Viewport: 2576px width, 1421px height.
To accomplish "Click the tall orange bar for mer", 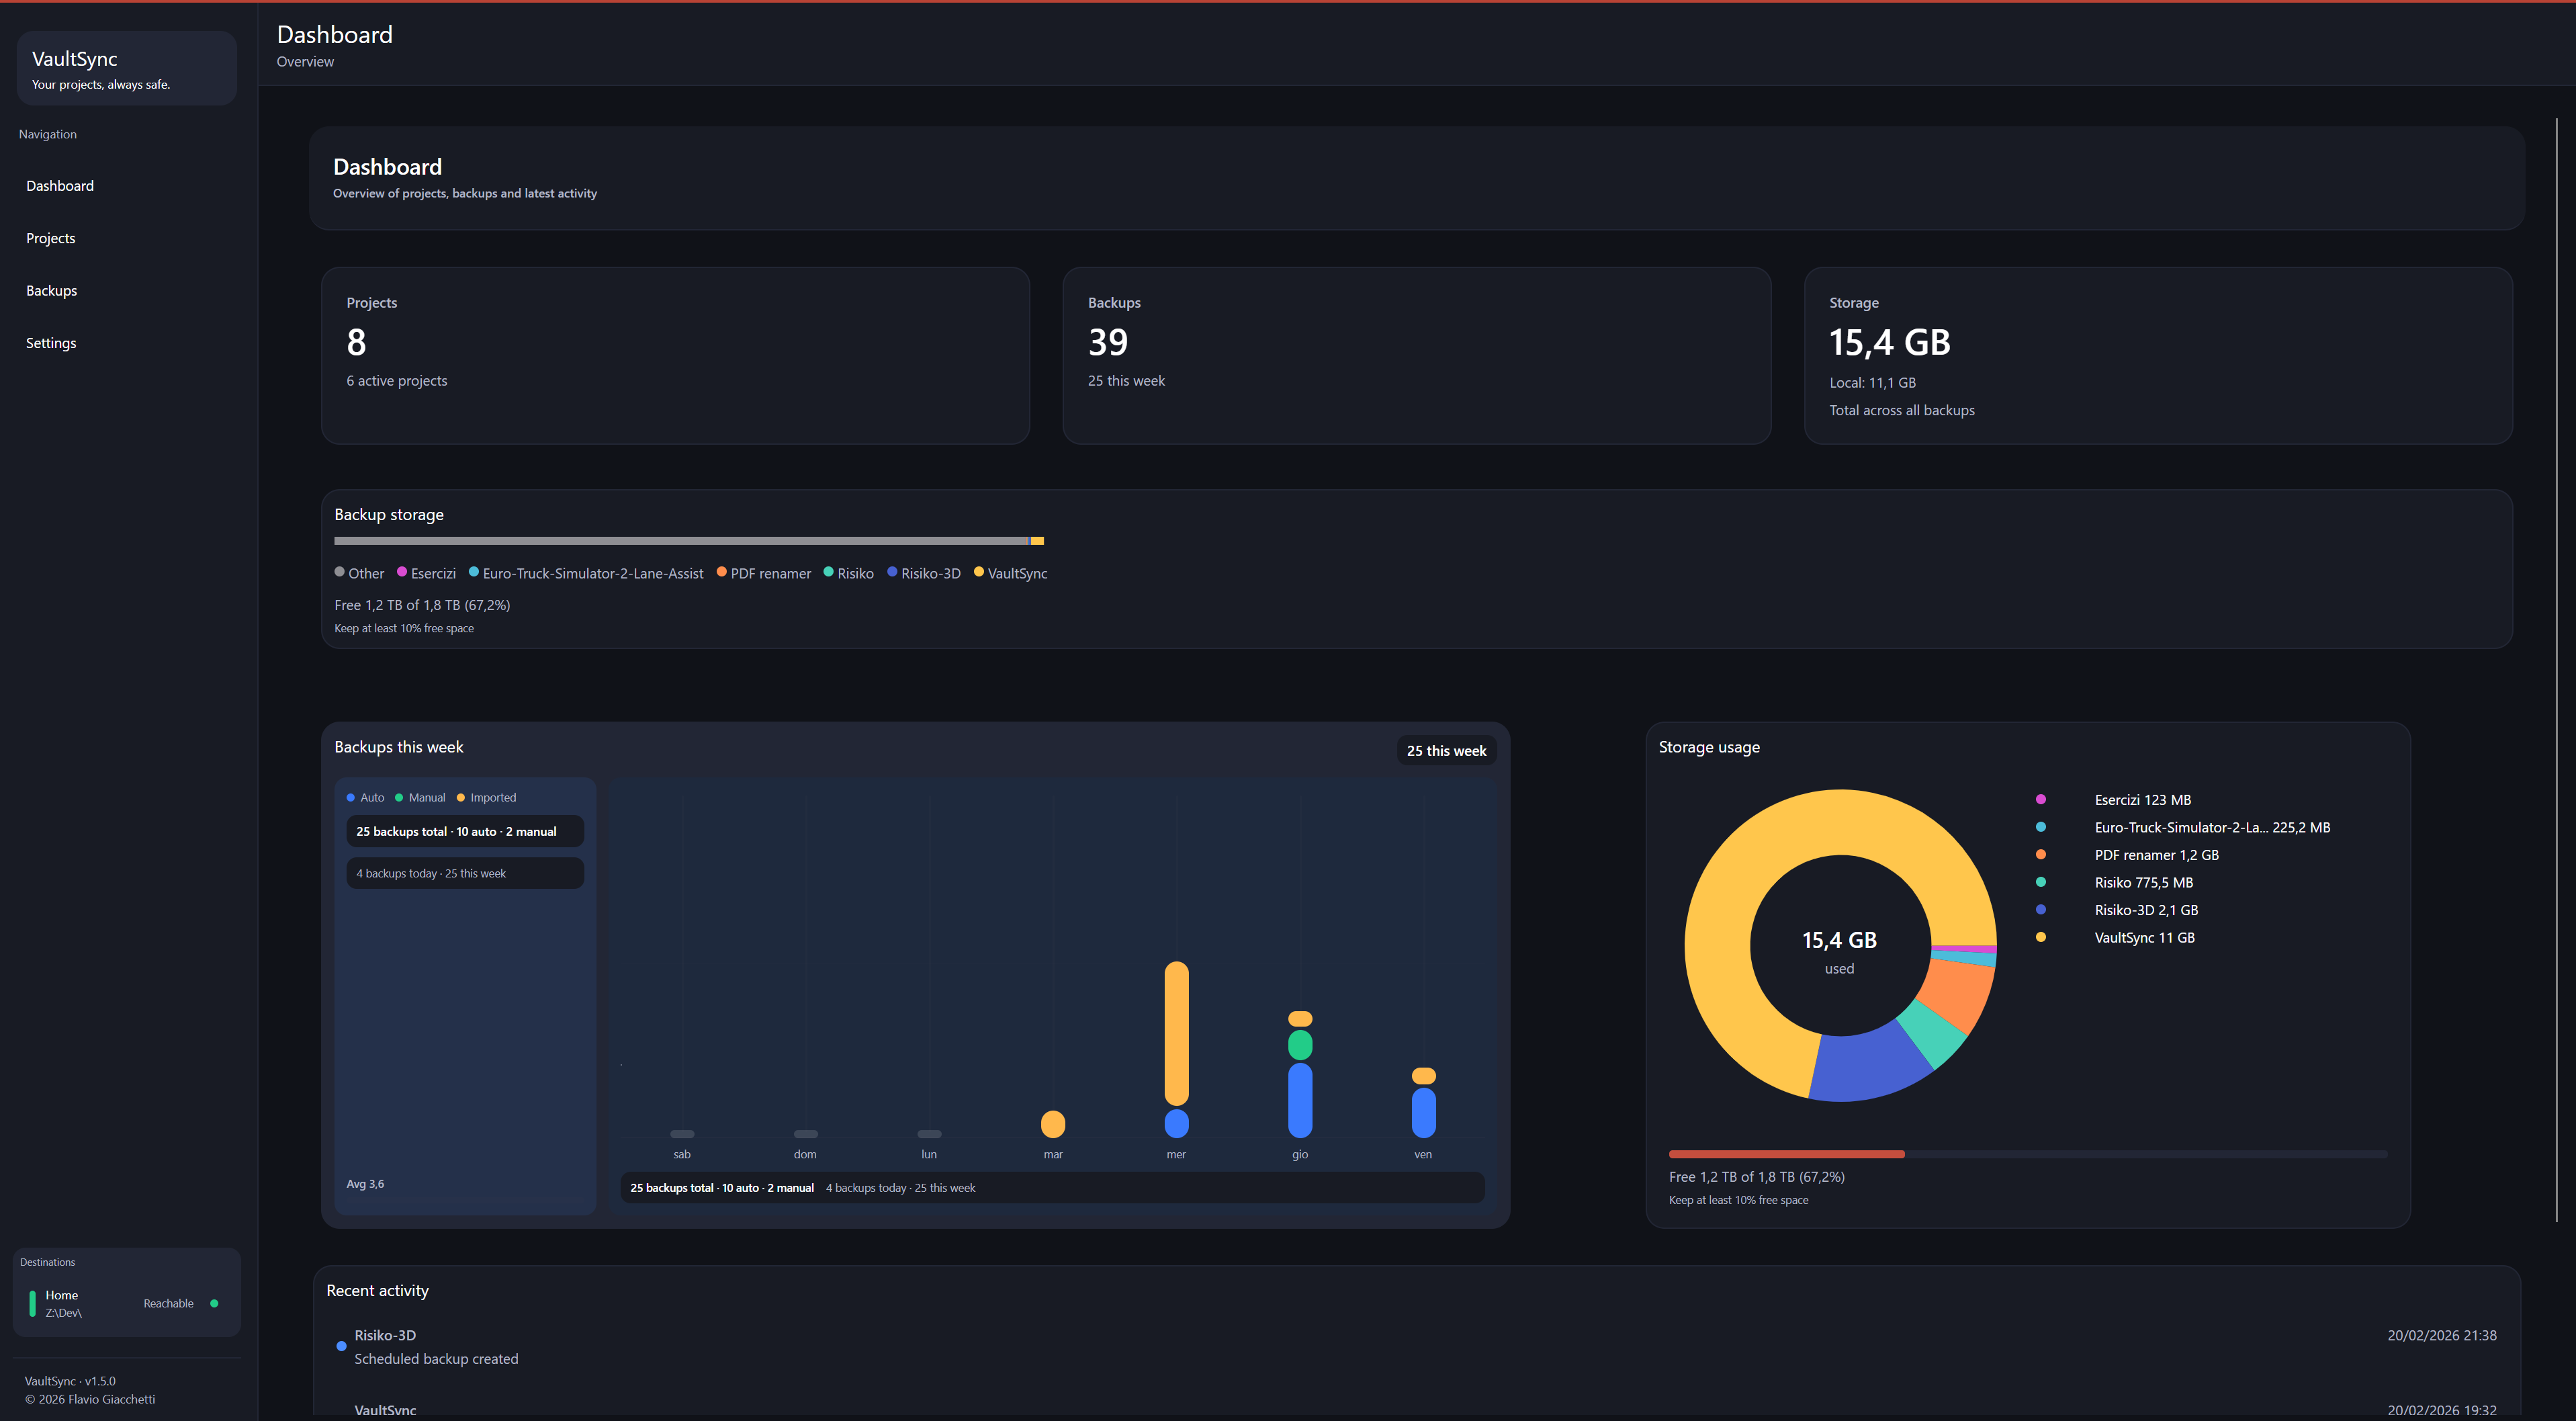I will (x=1177, y=1033).
